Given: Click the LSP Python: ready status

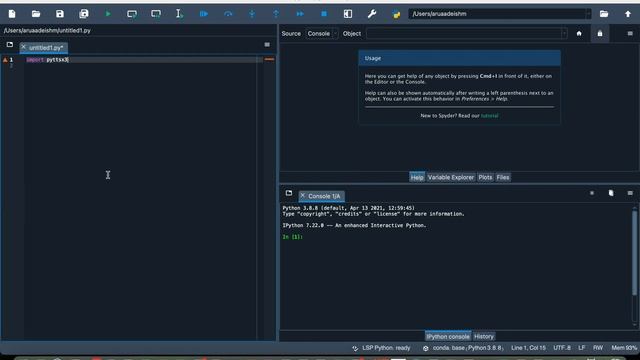Looking at the screenshot, I should click(381, 348).
